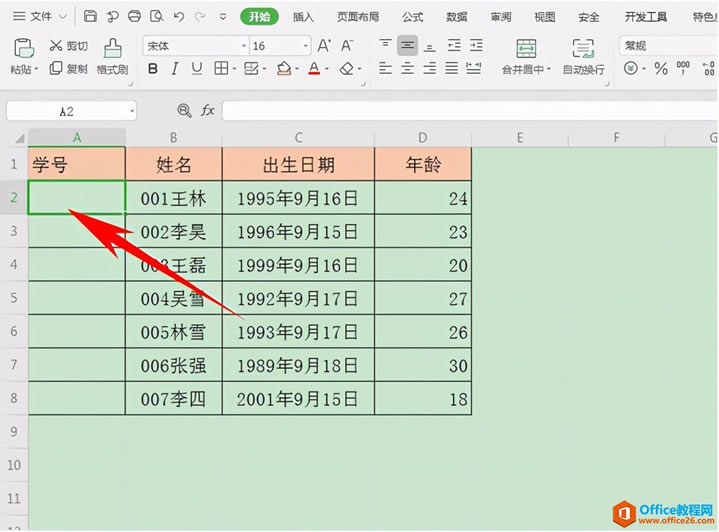Click the Redo arrow icon
Image resolution: width=719 pixels, height=532 pixels.
(x=200, y=17)
